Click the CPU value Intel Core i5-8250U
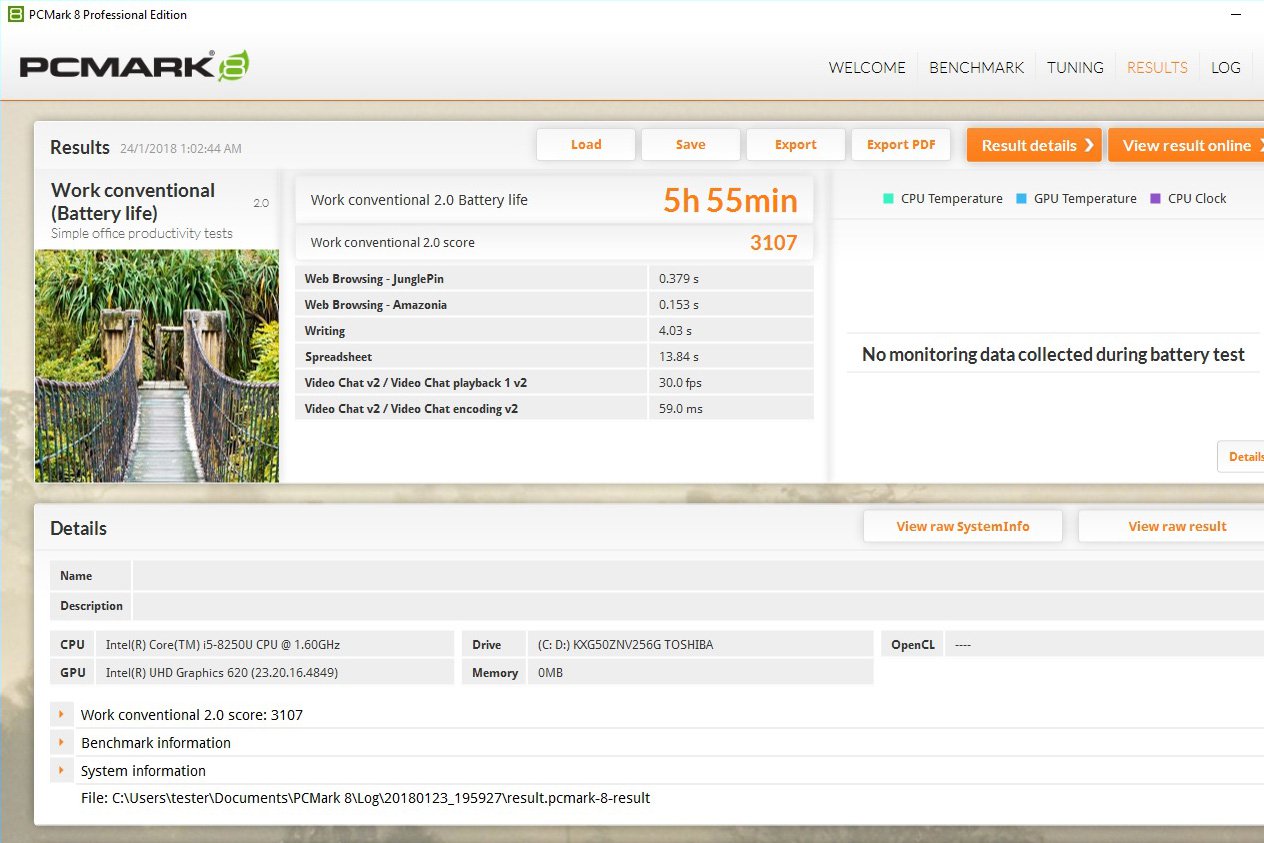The height and width of the screenshot is (843, 1264). 223,645
